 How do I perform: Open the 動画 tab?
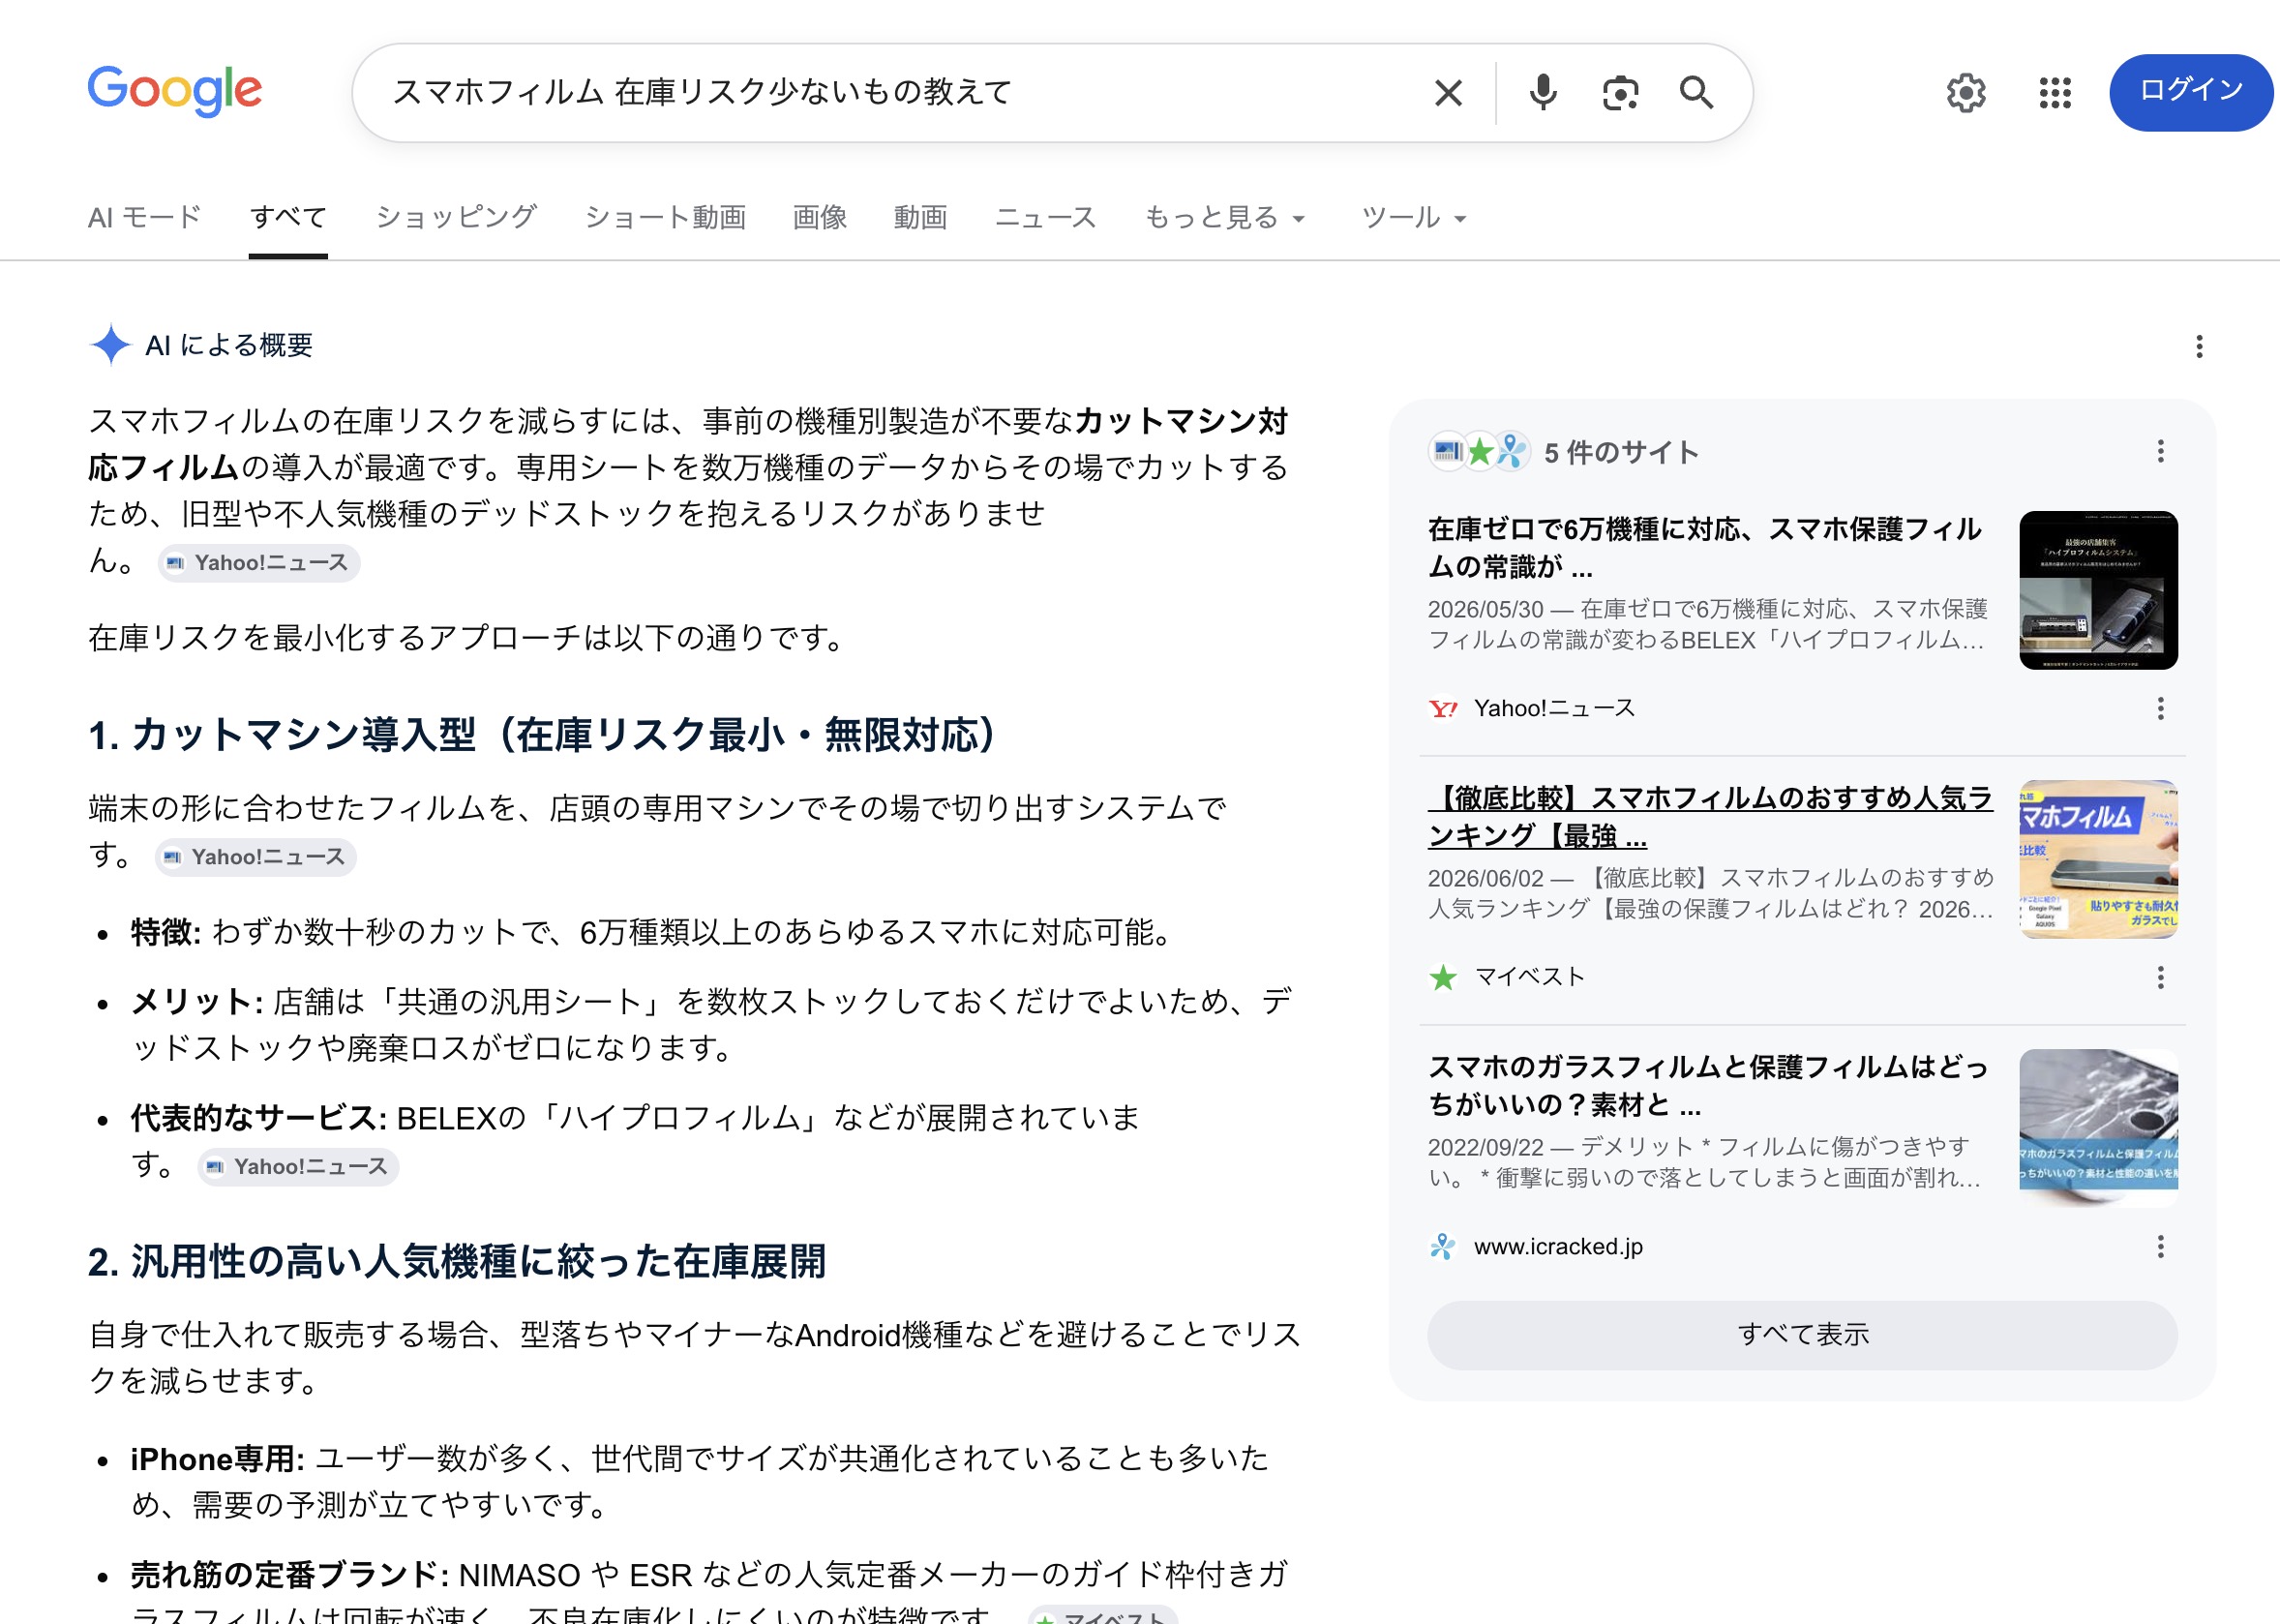coord(920,217)
